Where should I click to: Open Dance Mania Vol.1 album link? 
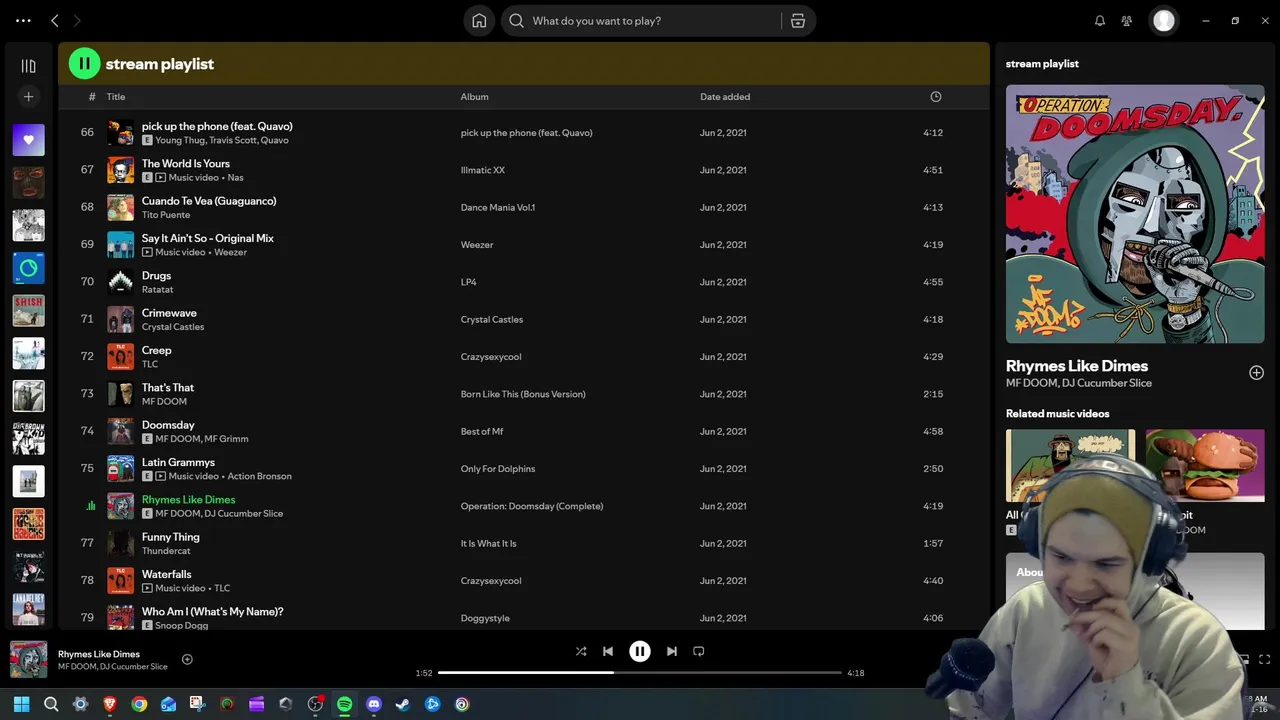click(497, 207)
